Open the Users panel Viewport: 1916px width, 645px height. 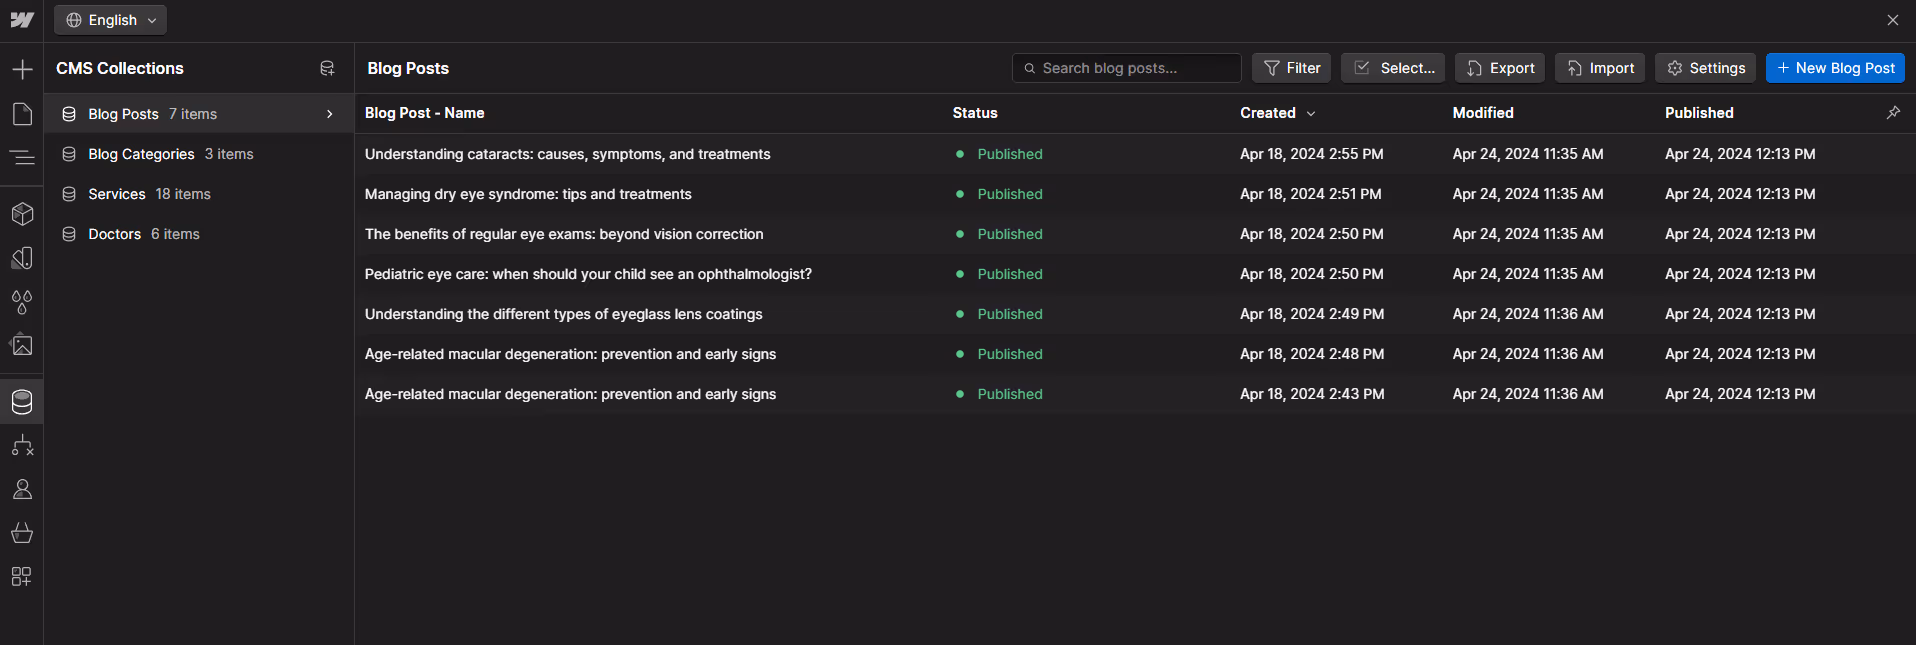pyautogui.click(x=22, y=489)
